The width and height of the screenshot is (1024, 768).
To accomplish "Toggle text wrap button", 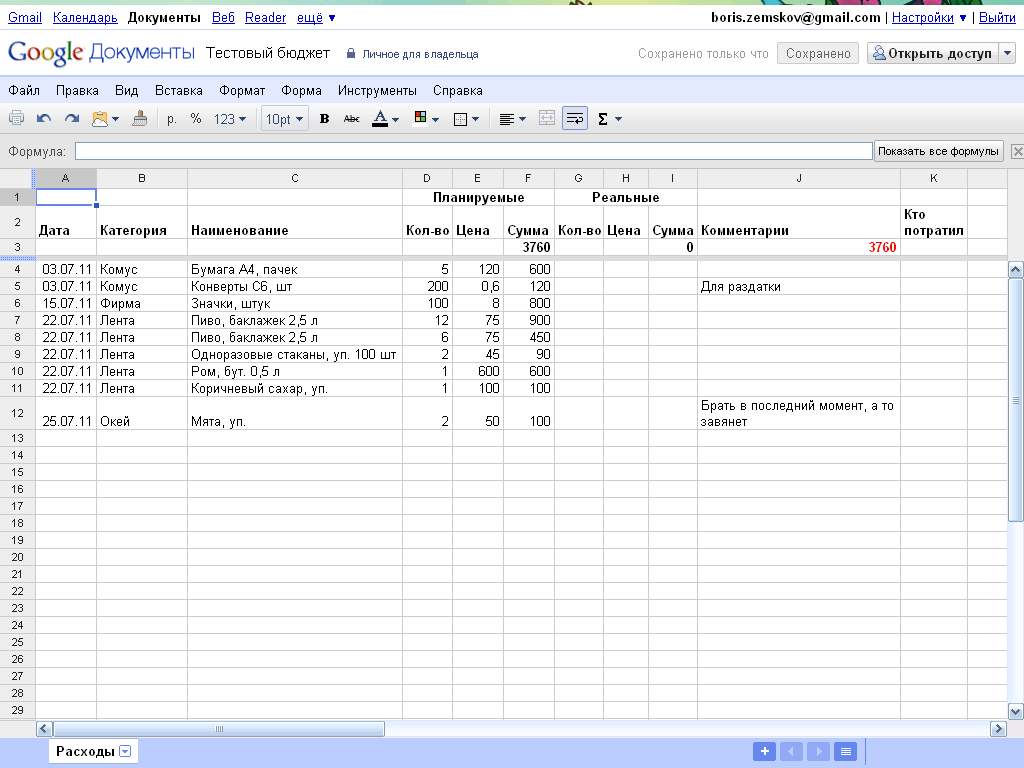I will [x=574, y=119].
